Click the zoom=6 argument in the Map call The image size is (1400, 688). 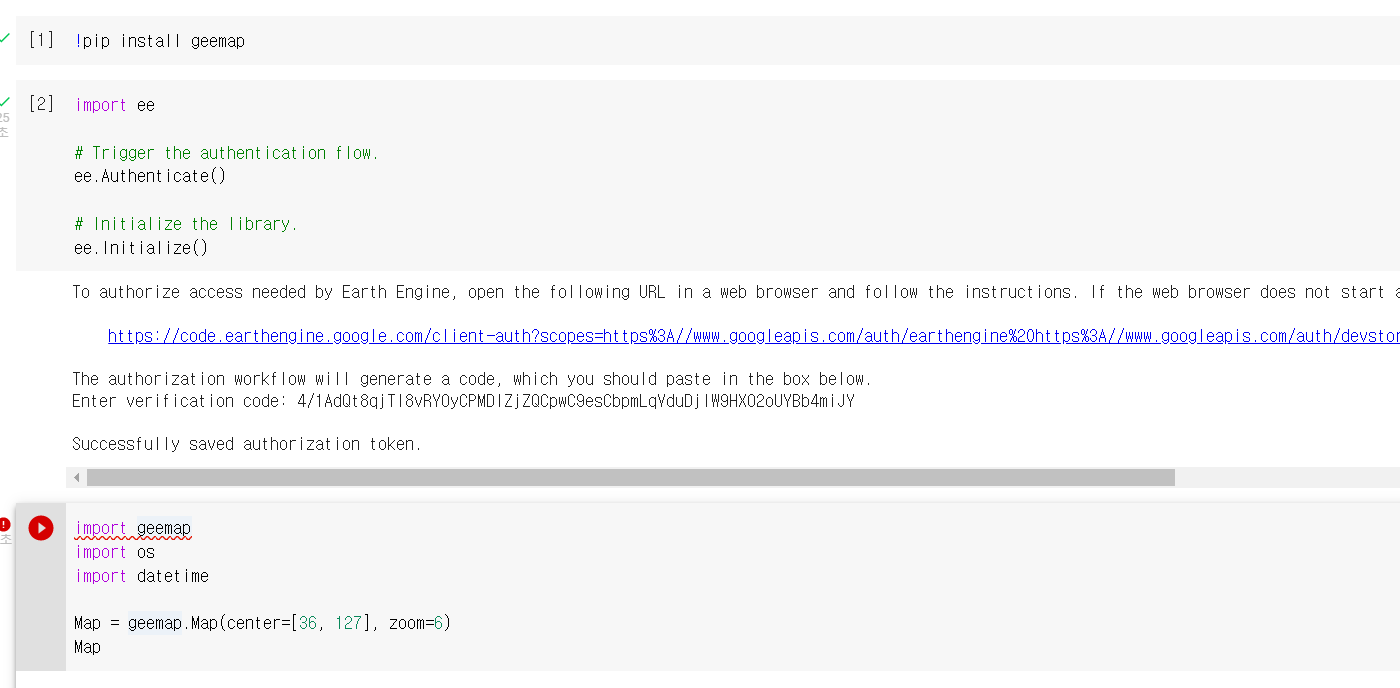click(417, 622)
